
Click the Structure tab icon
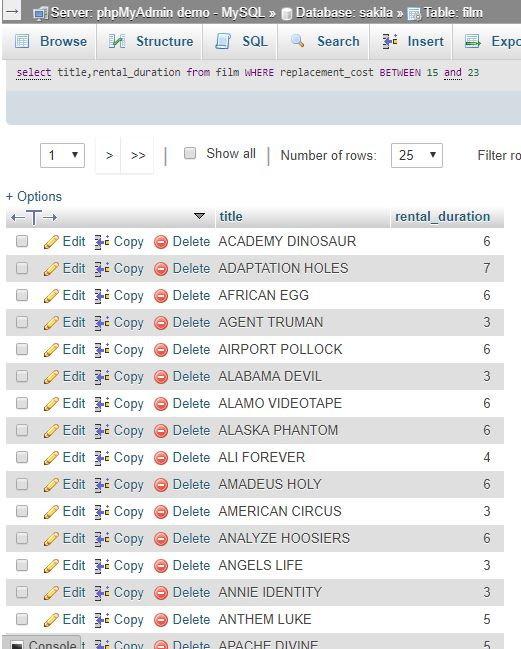tap(117, 41)
